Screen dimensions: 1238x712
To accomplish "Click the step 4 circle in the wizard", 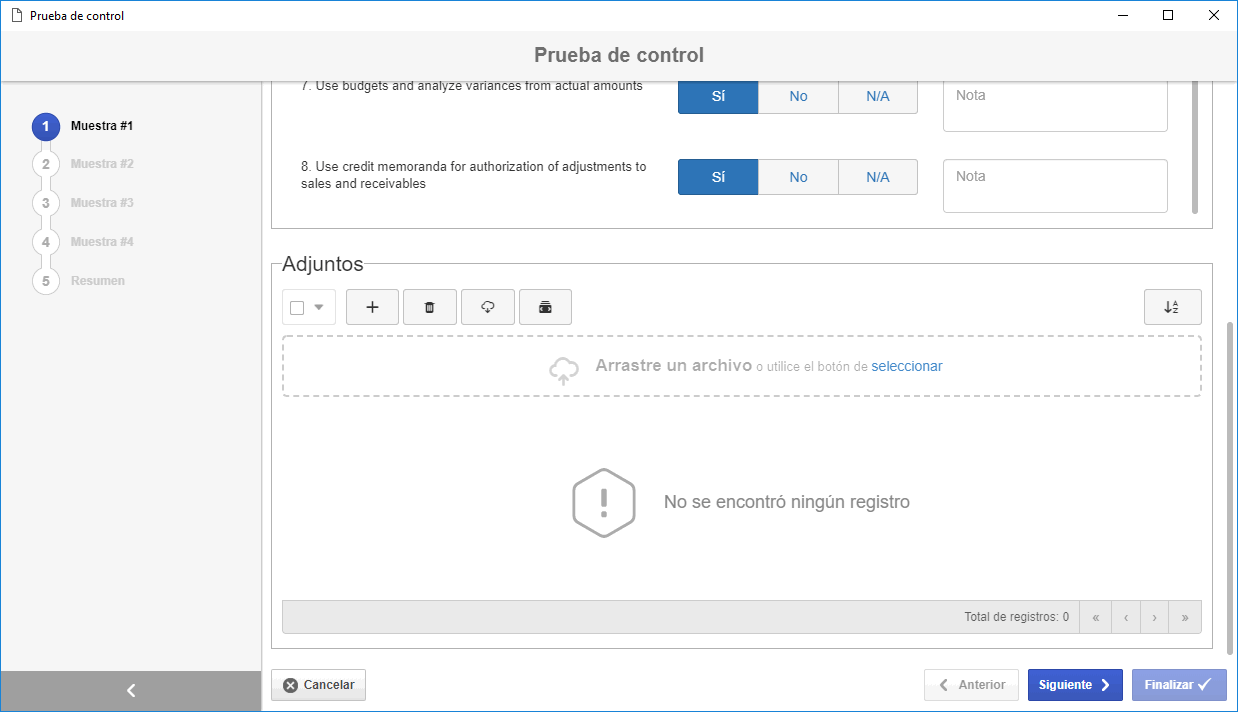I will pyautogui.click(x=46, y=242).
